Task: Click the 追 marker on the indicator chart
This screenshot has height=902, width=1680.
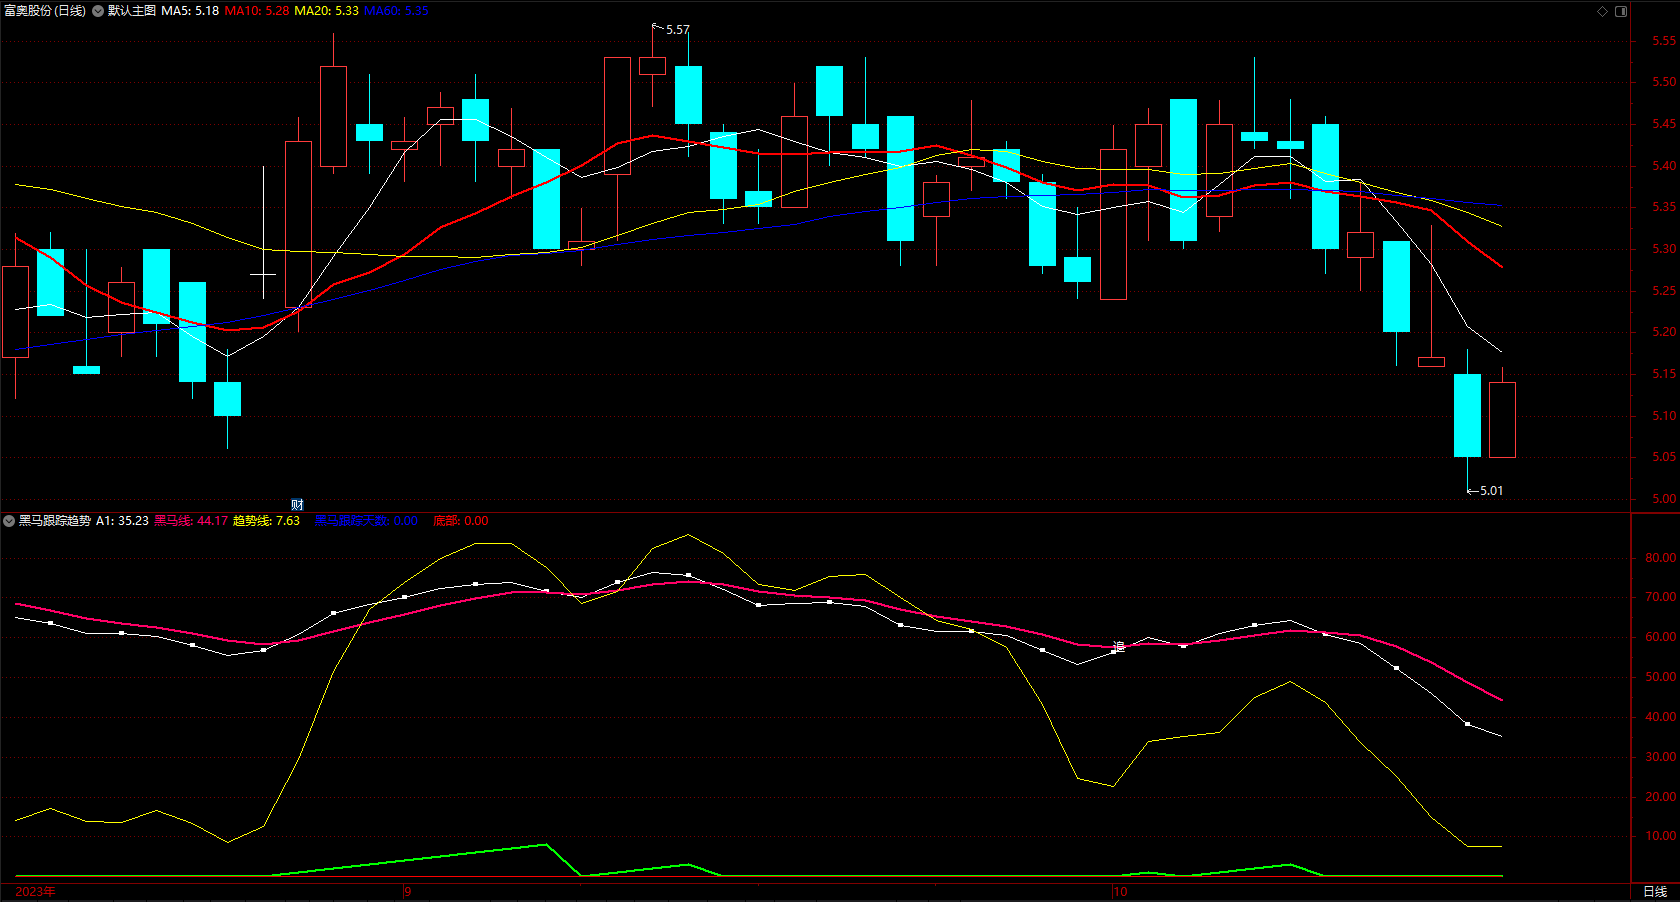Action: click(x=1118, y=647)
